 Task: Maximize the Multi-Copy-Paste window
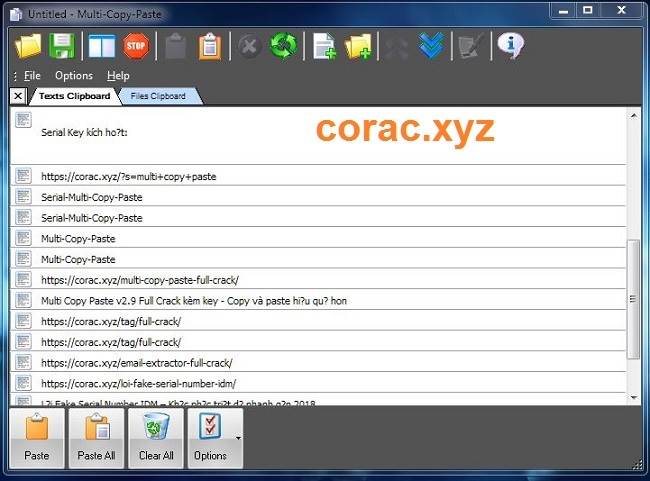[587, 11]
